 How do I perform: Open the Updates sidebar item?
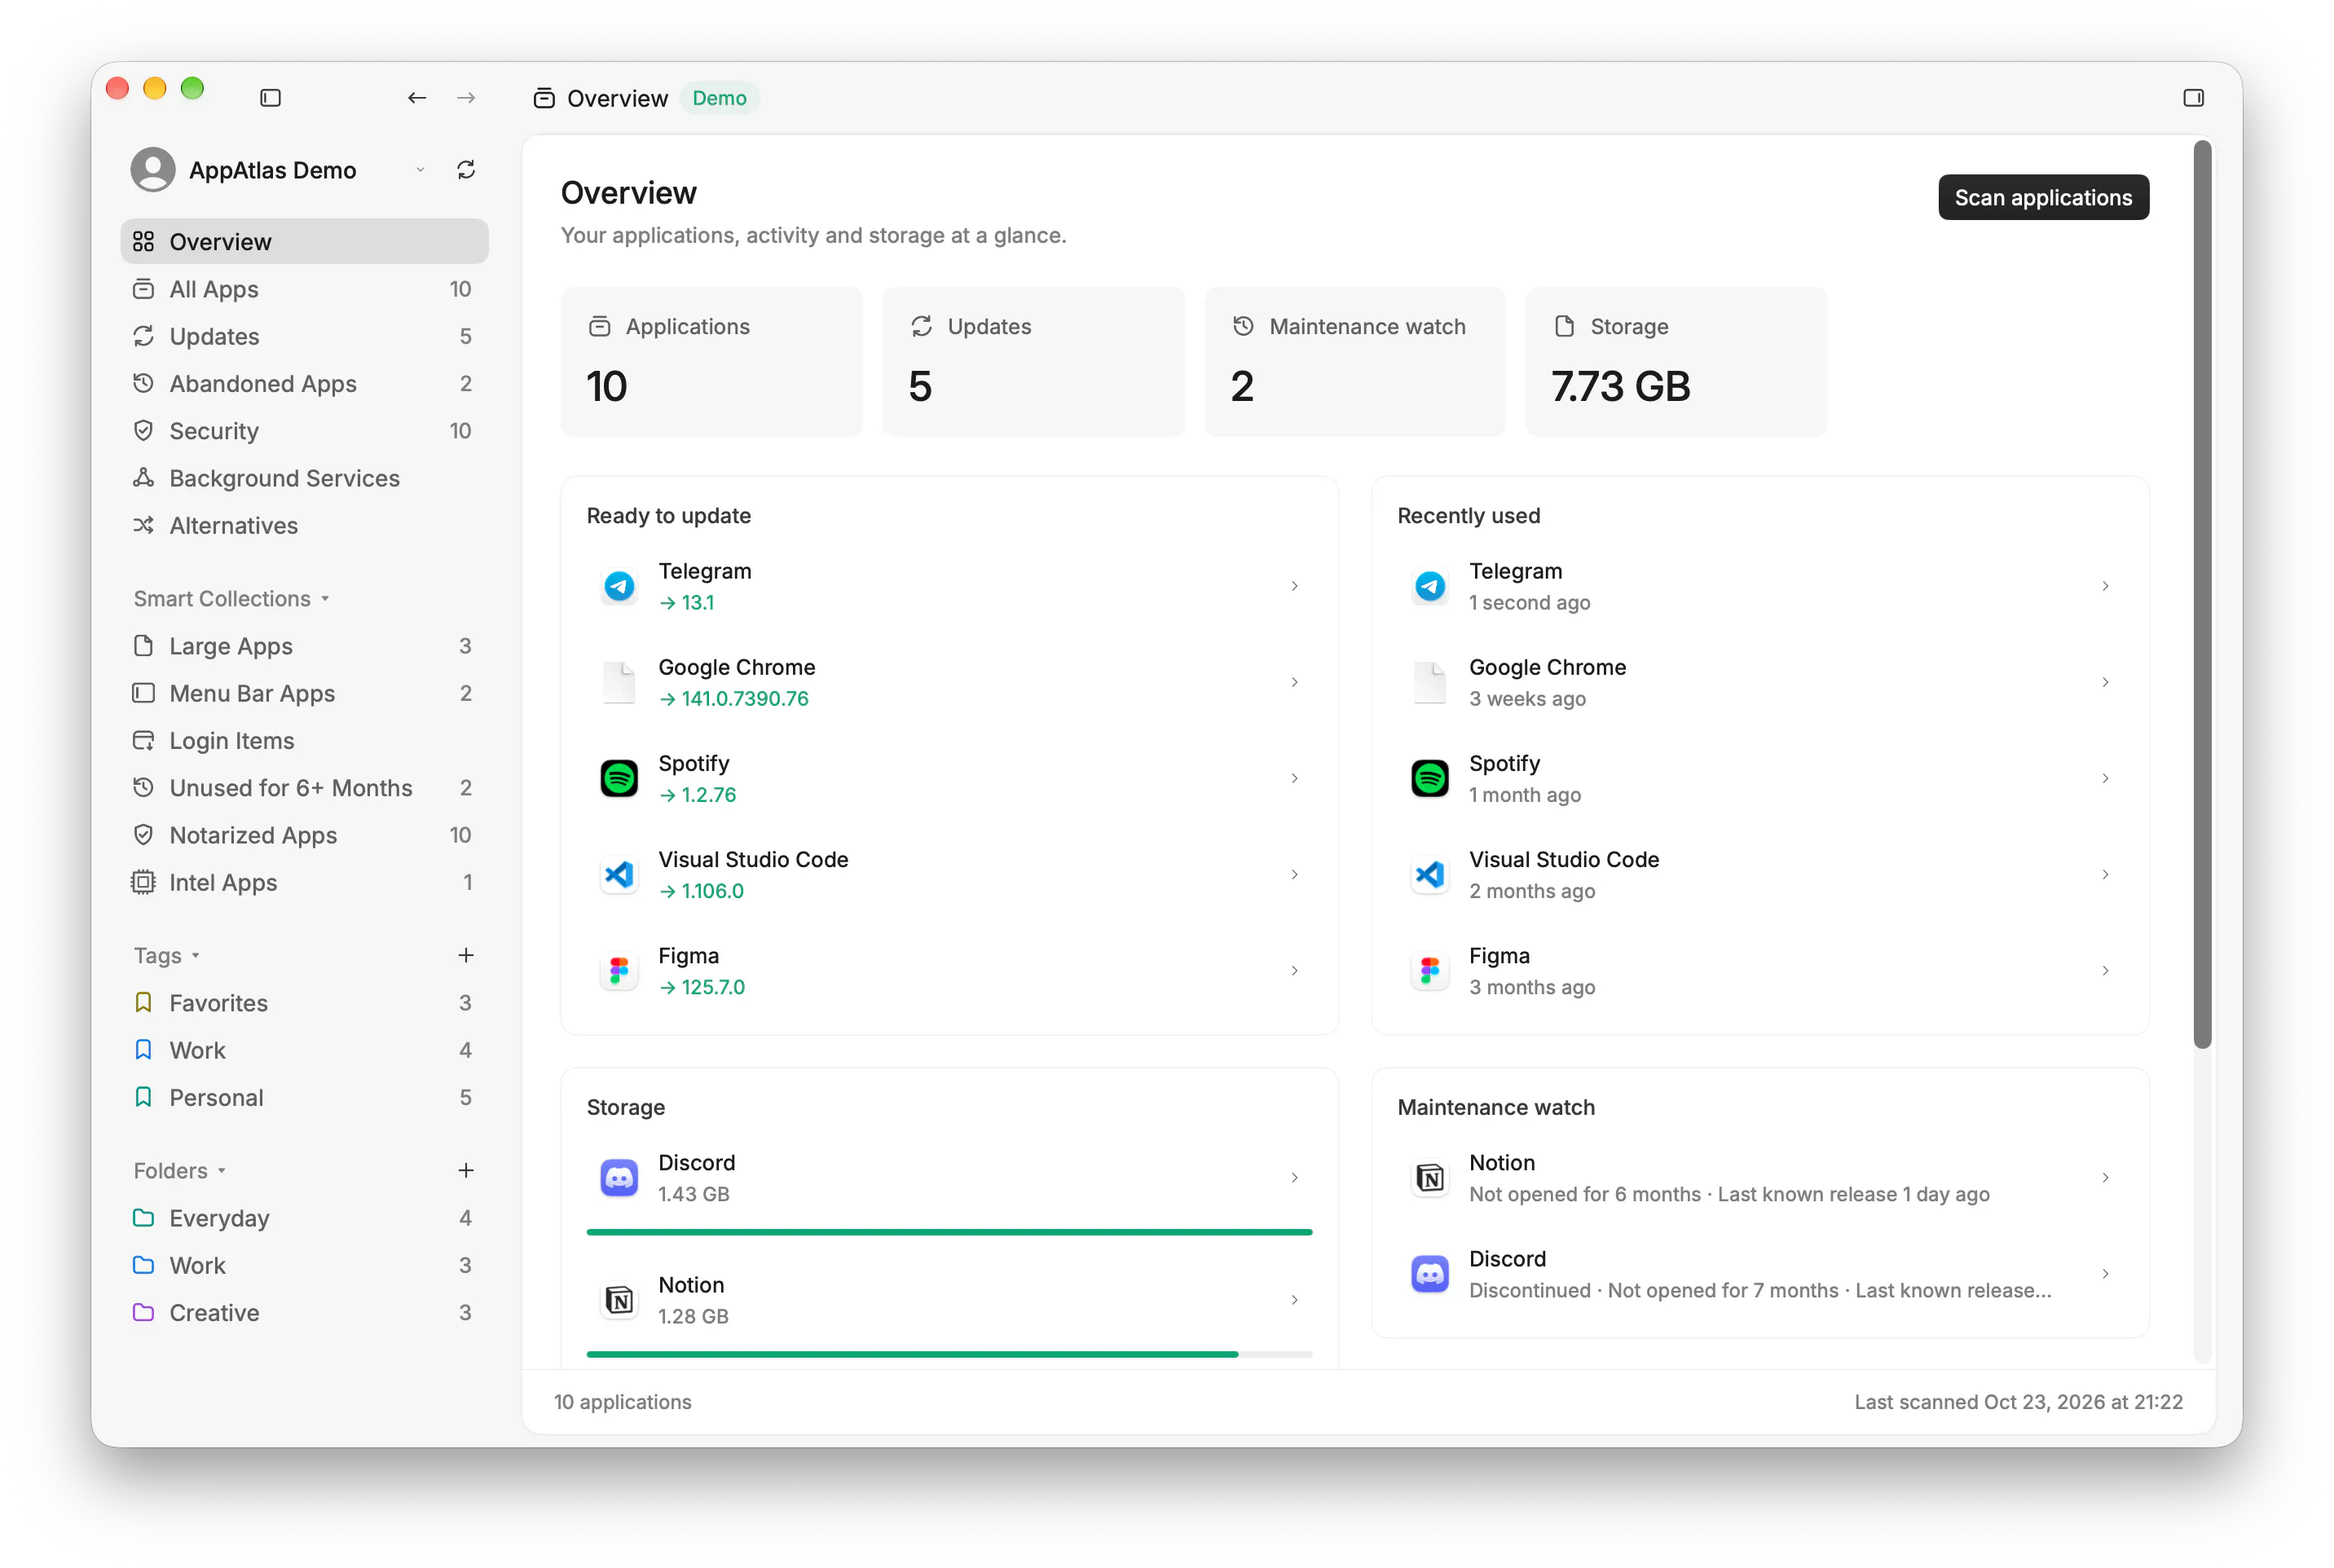(x=304, y=336)
